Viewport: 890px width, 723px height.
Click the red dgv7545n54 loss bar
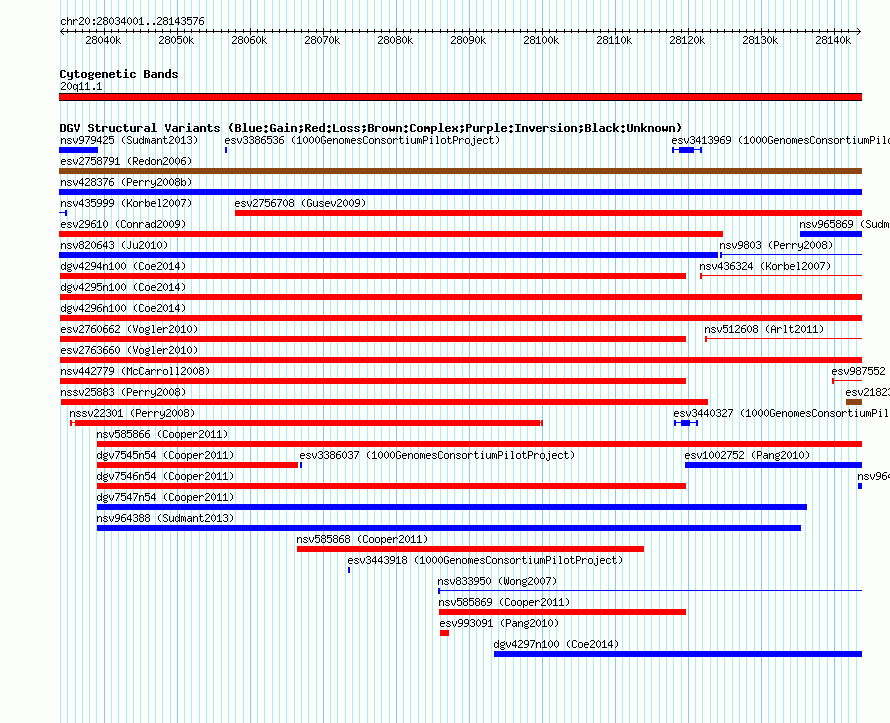tap(198, 465)
